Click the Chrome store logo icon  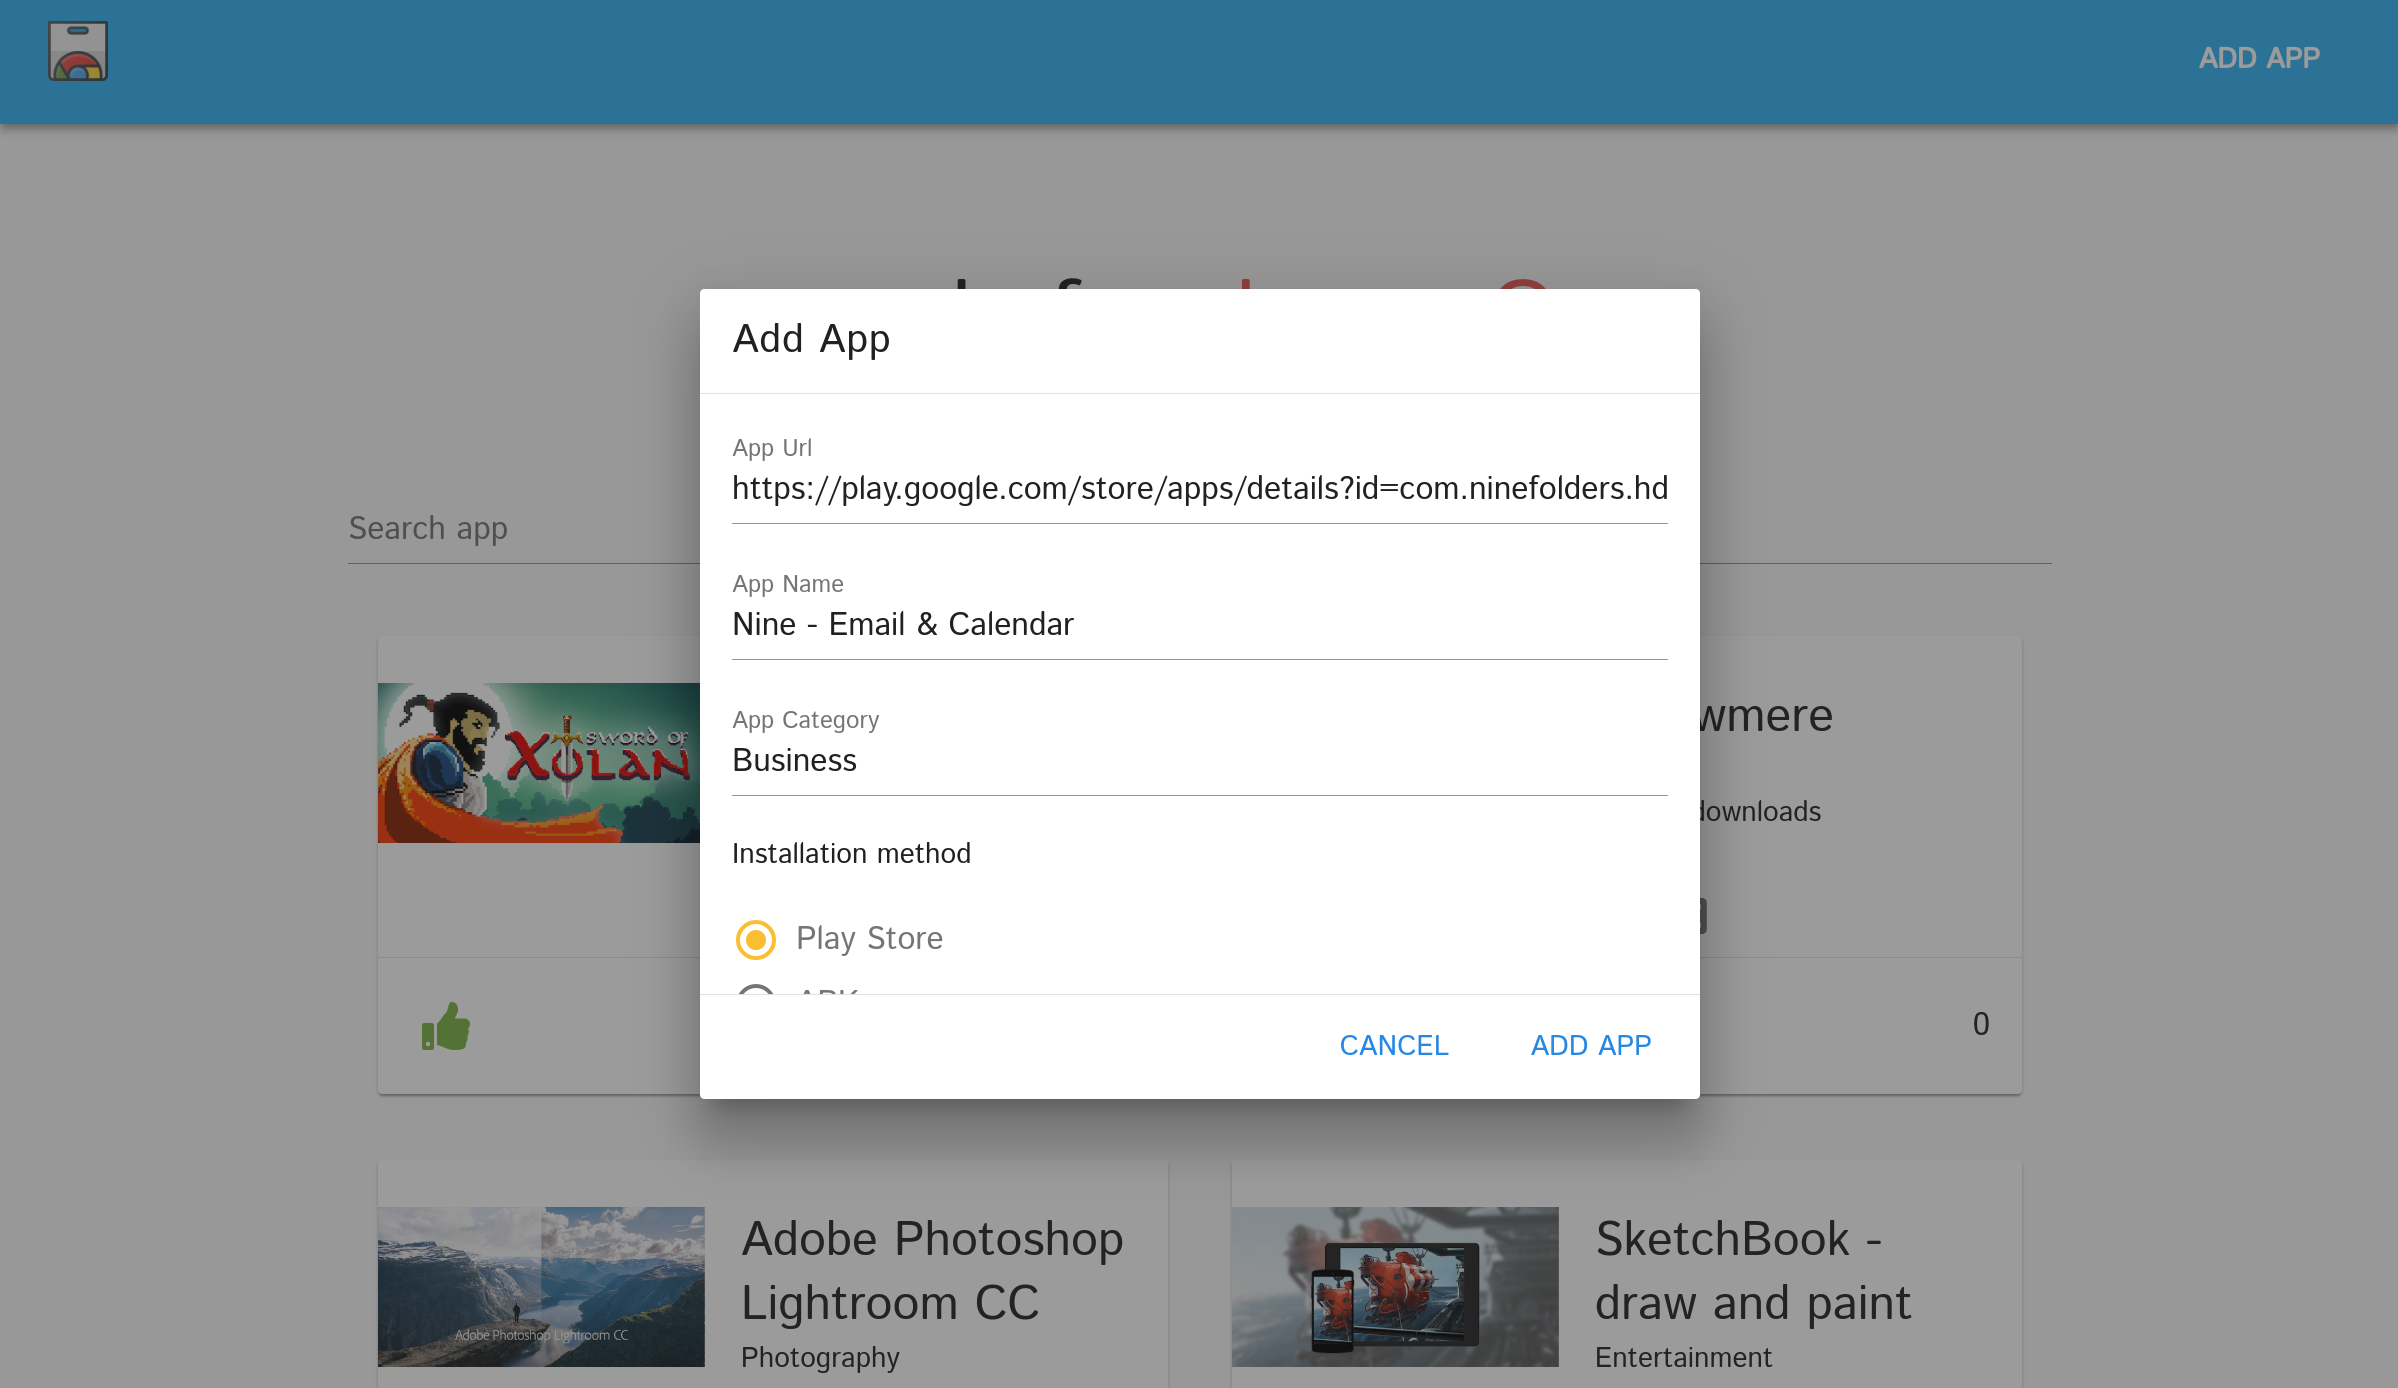point(78,52)
